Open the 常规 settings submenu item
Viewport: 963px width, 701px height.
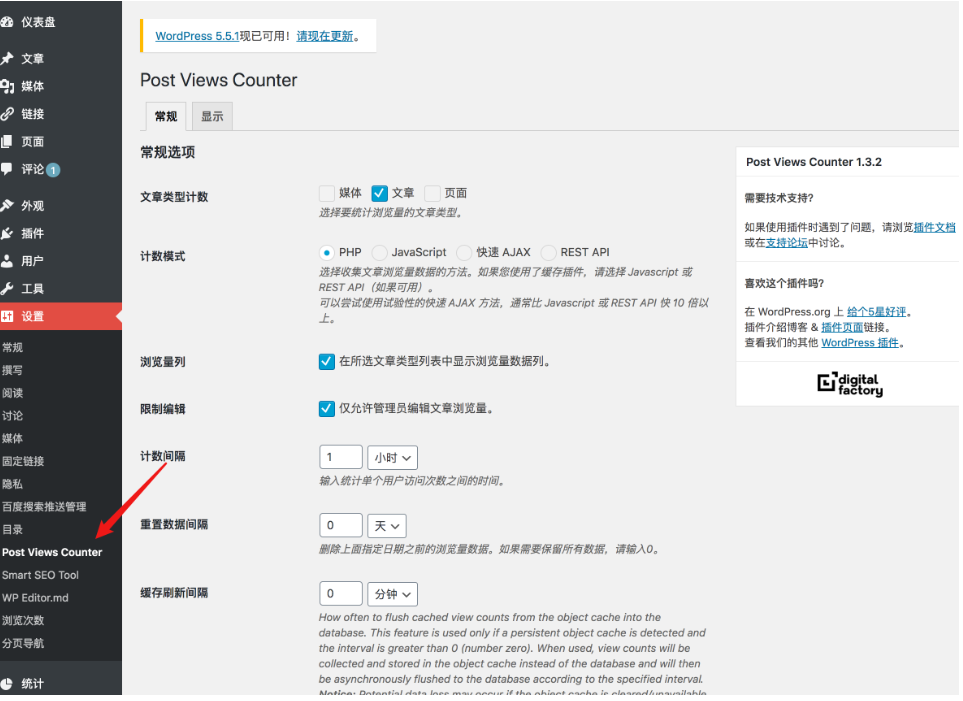tap(12, 348)
